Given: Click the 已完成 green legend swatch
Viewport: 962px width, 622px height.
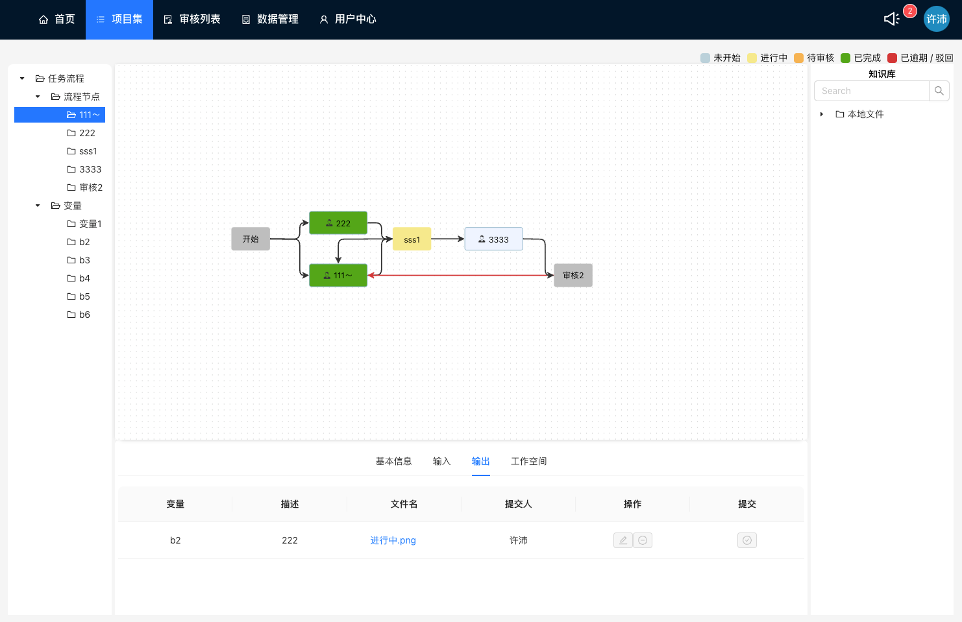Looking at the screenshot, I should pyautogui.click(x=845, y=58).
